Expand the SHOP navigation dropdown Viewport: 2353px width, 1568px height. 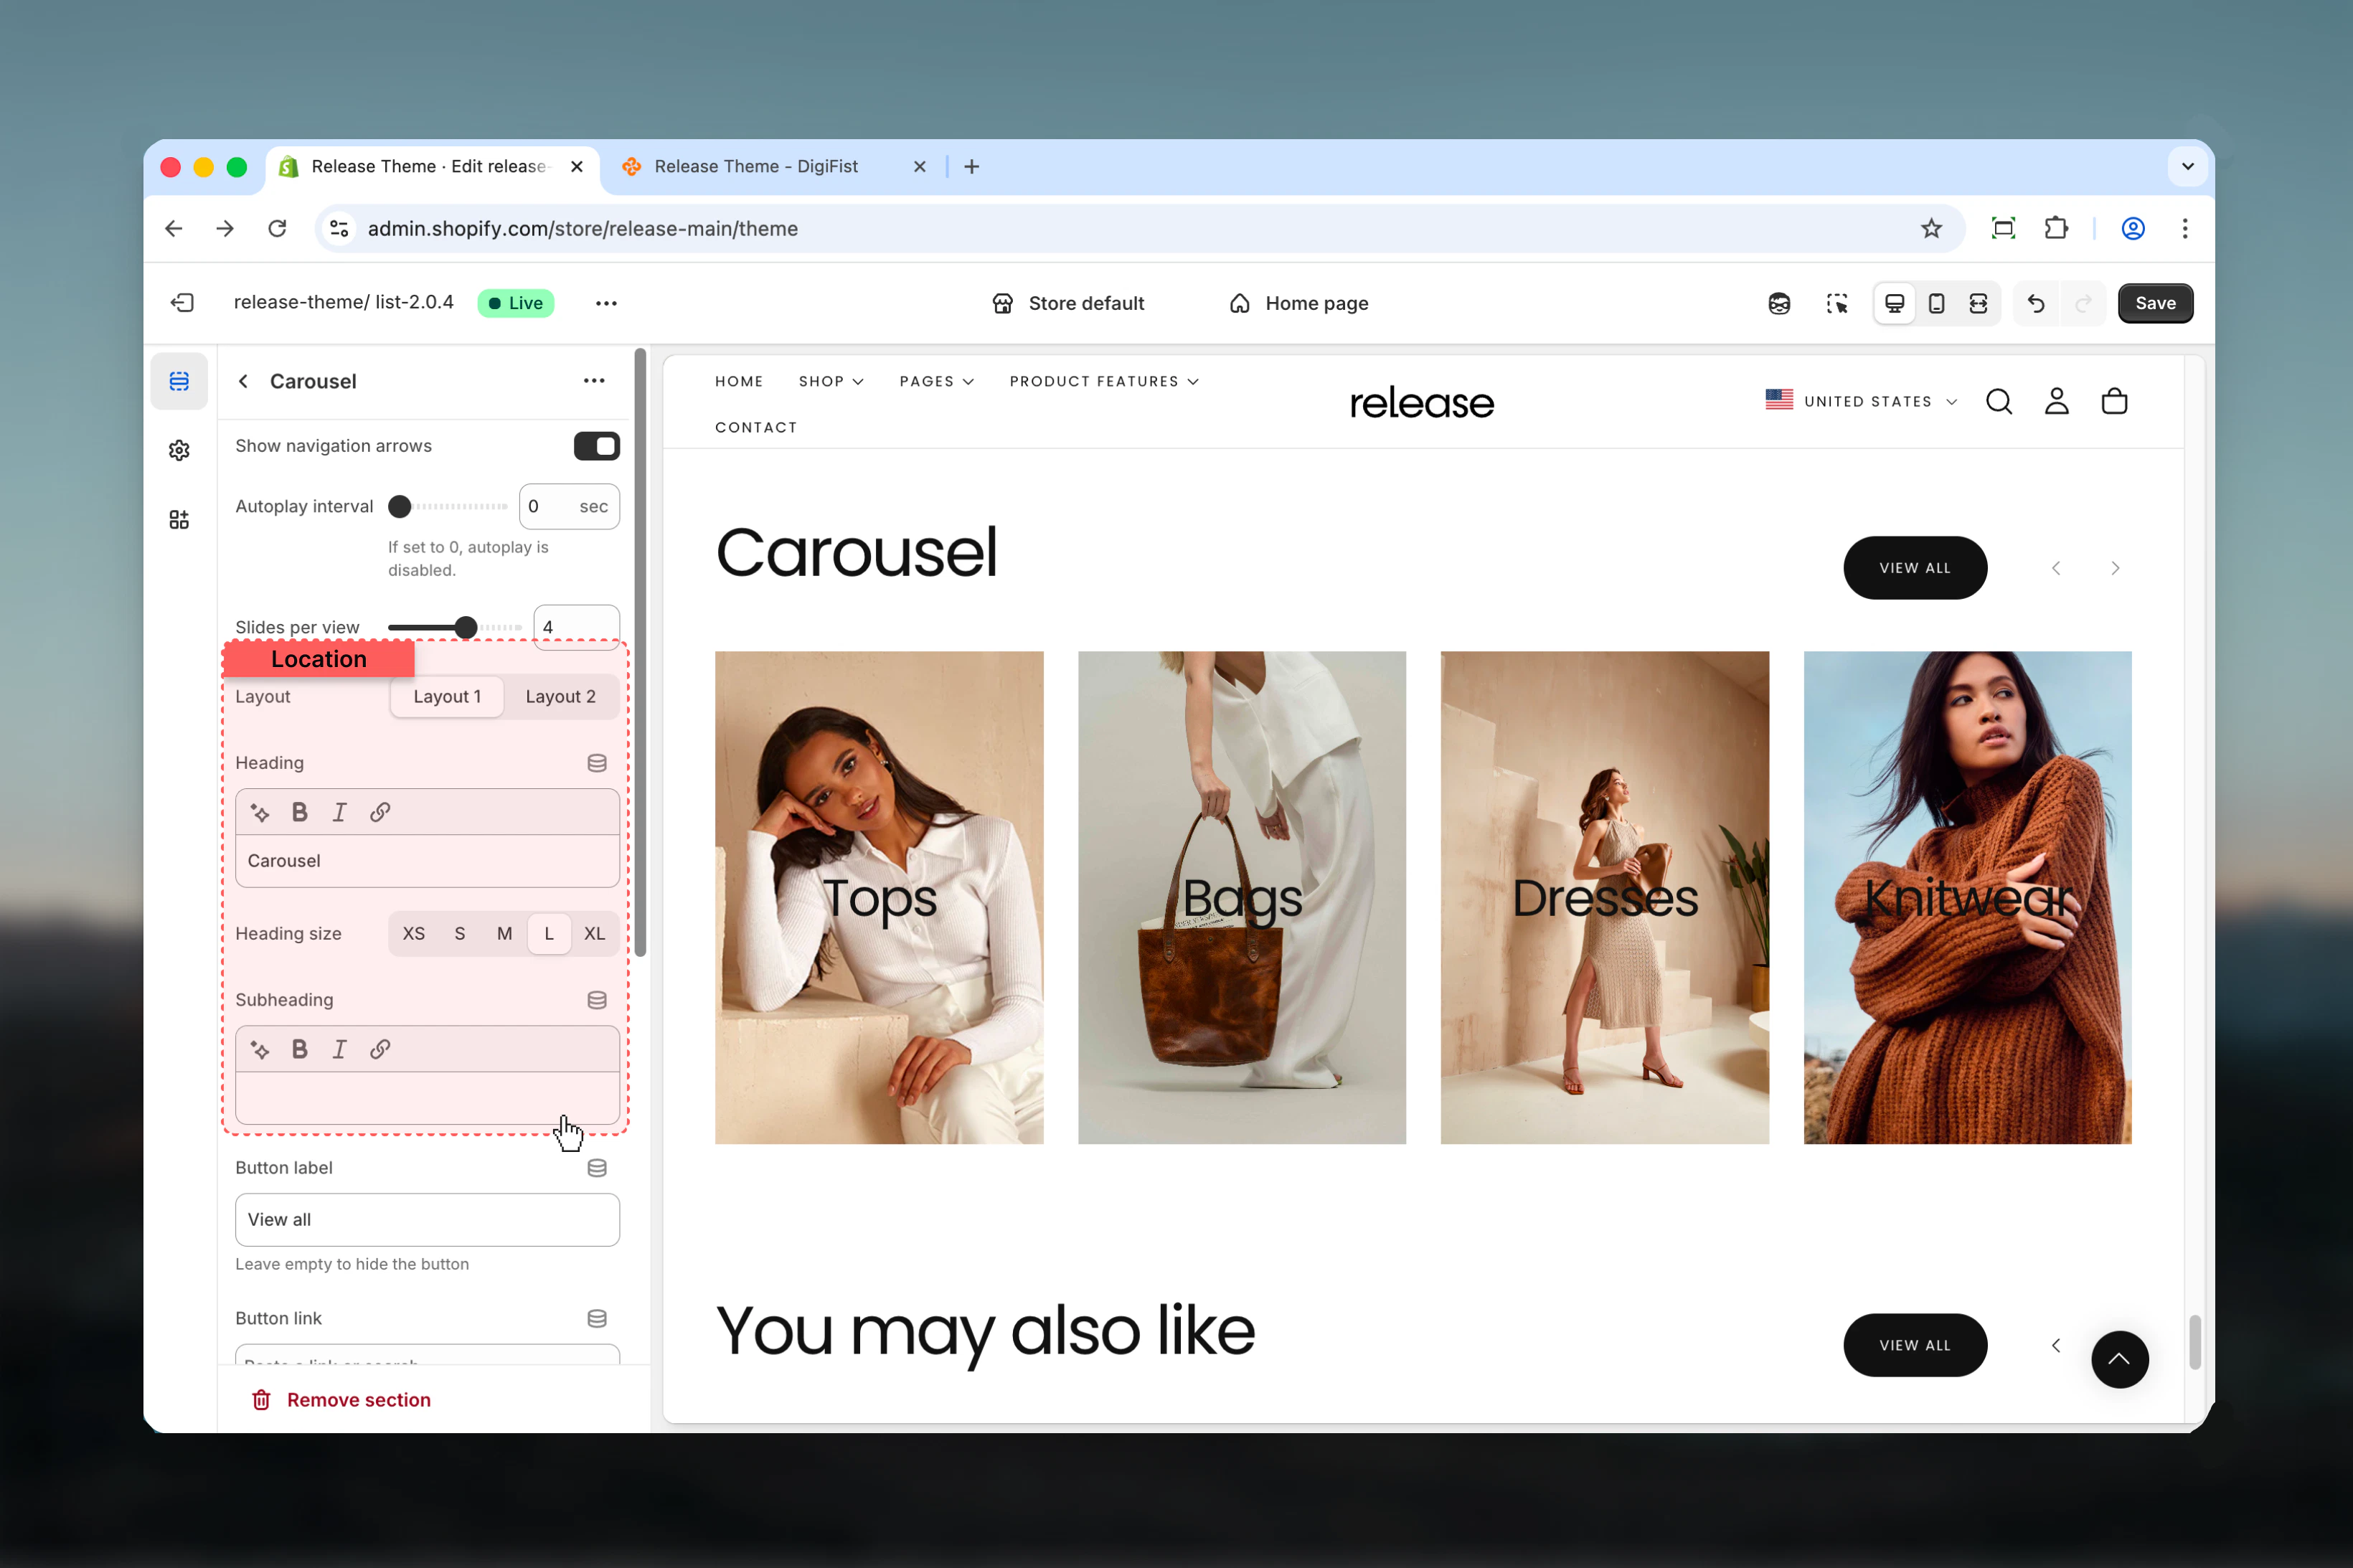pos(831,381)
